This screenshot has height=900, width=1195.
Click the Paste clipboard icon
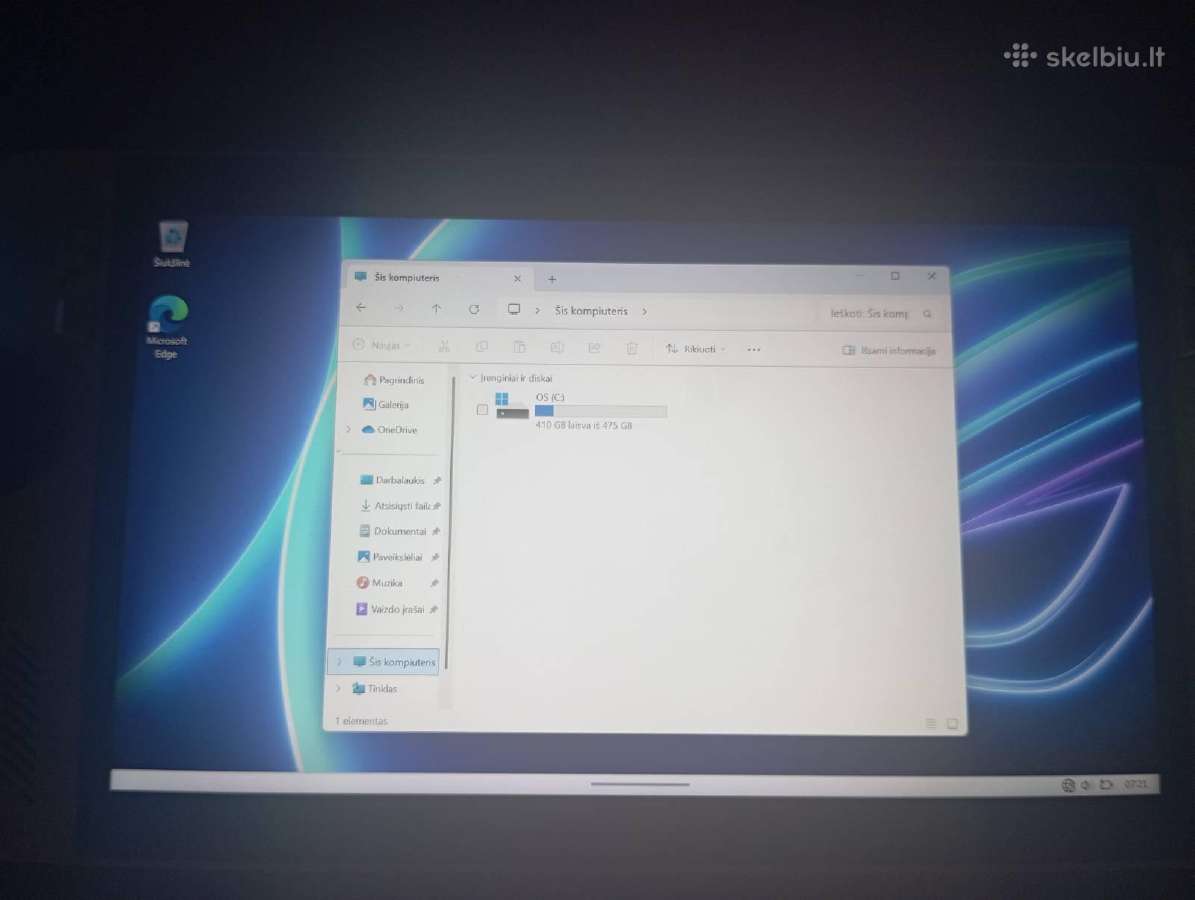pos(519,348)
